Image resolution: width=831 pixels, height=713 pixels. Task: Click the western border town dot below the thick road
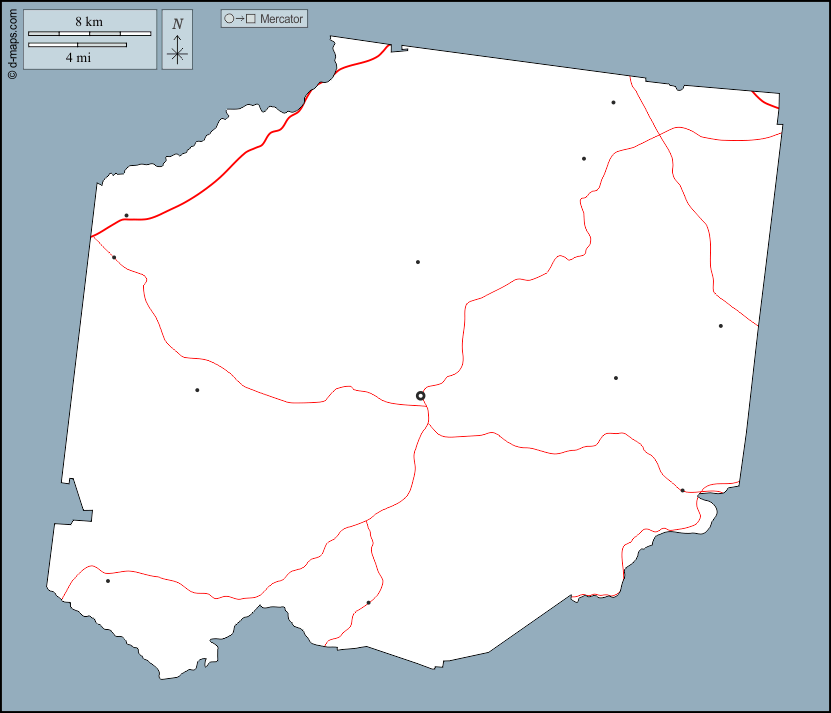pyautogui.click(x=114, y=257)
